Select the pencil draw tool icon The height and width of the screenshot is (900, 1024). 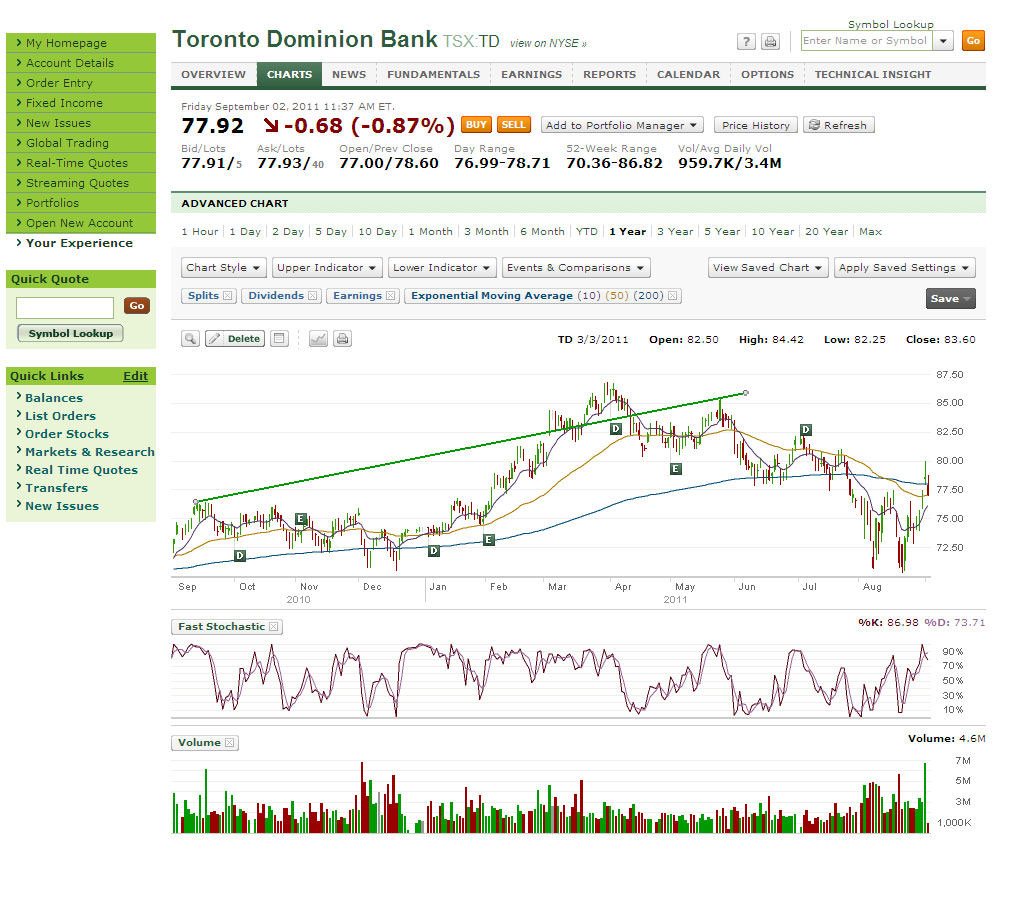coord(214,338)
